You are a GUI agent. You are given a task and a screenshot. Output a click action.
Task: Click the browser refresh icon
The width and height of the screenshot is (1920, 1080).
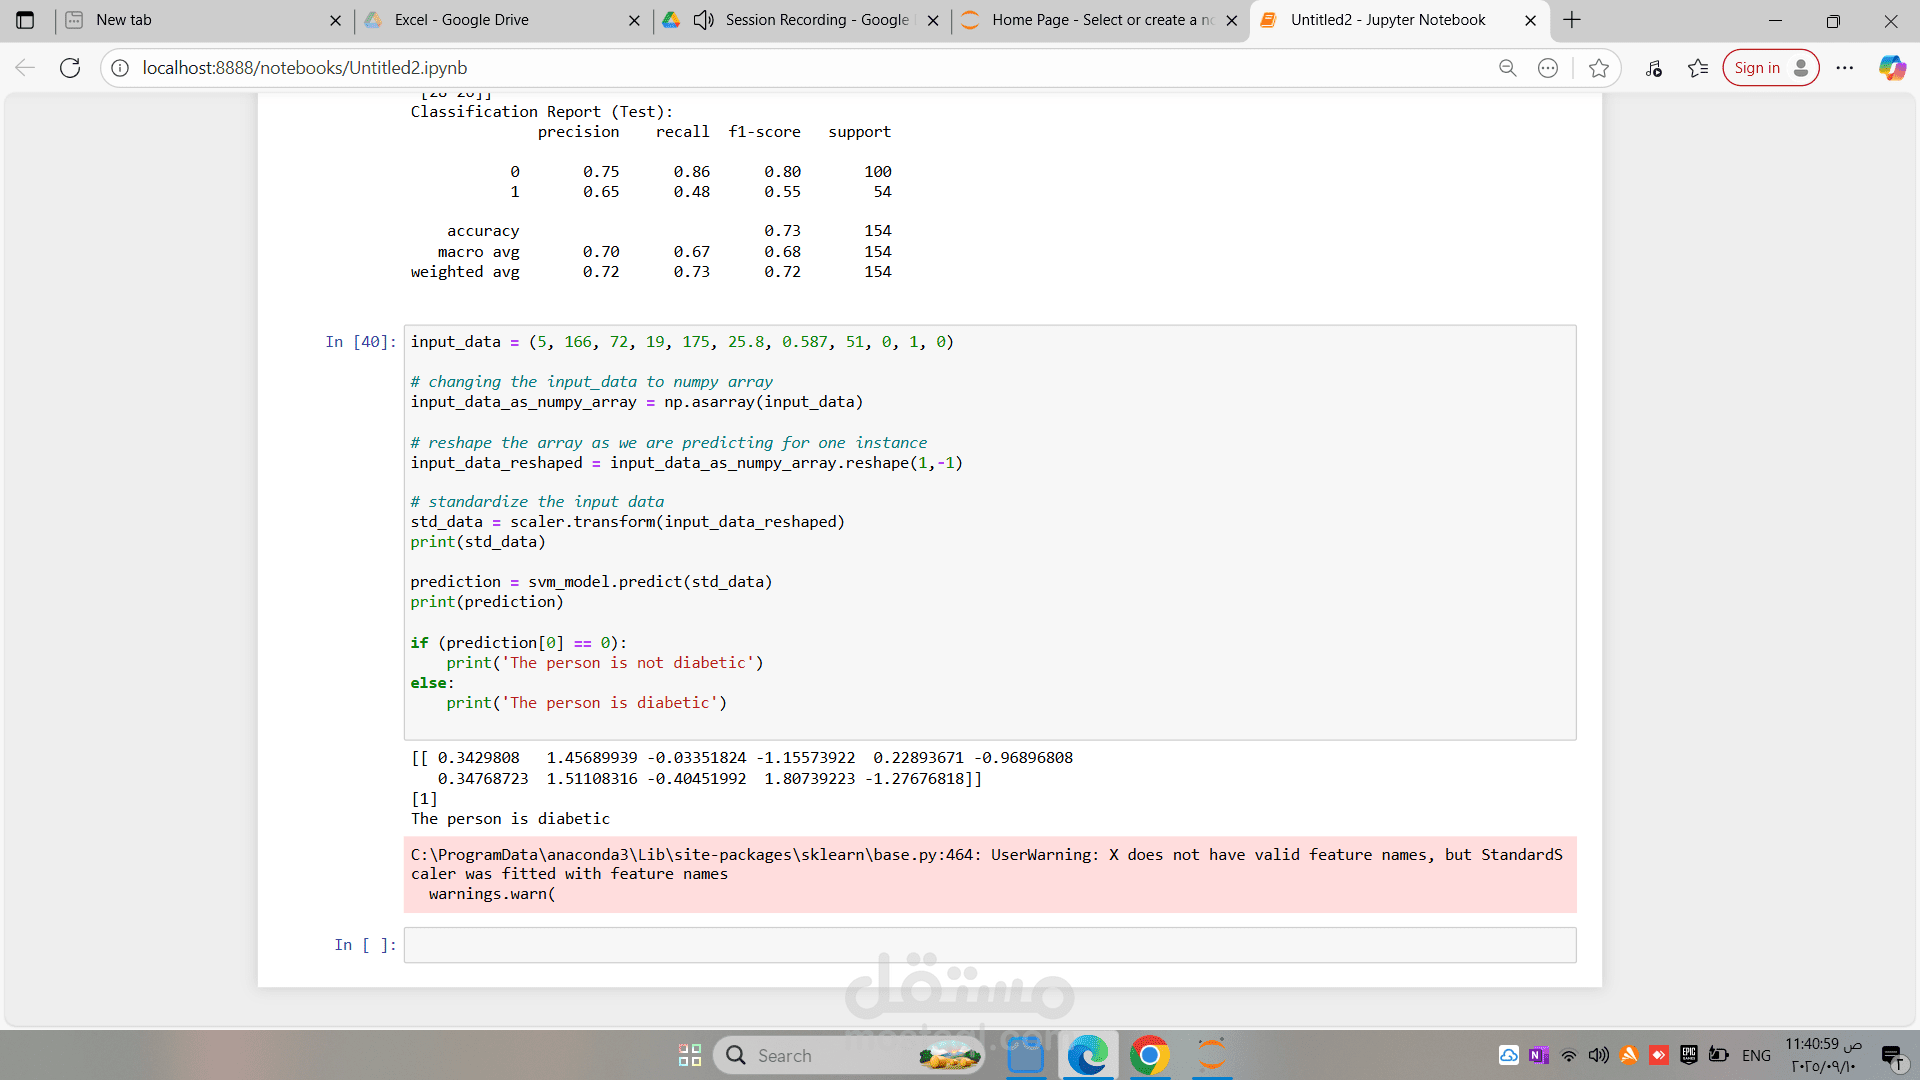(70, 68)
